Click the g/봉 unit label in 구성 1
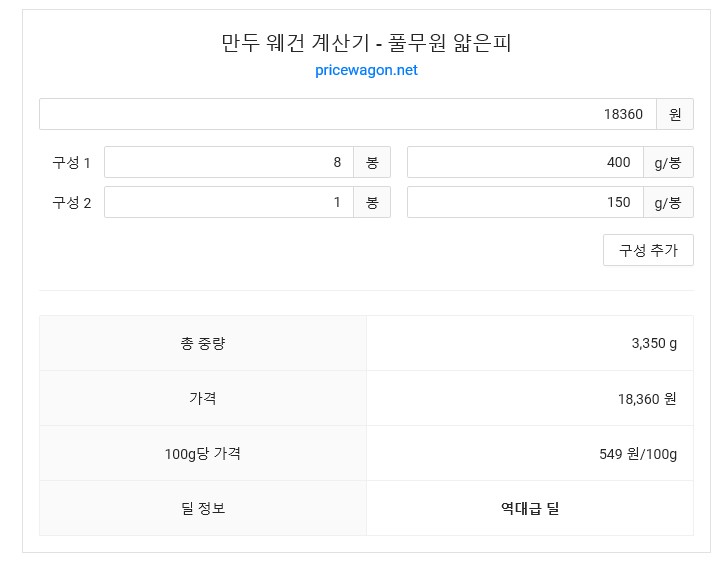 668,162
